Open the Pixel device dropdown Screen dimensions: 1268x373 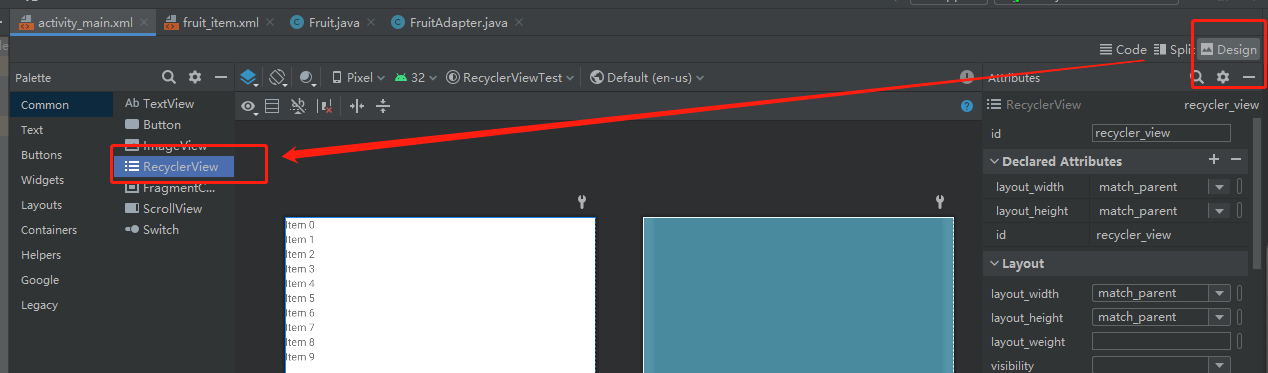[358, 77]
